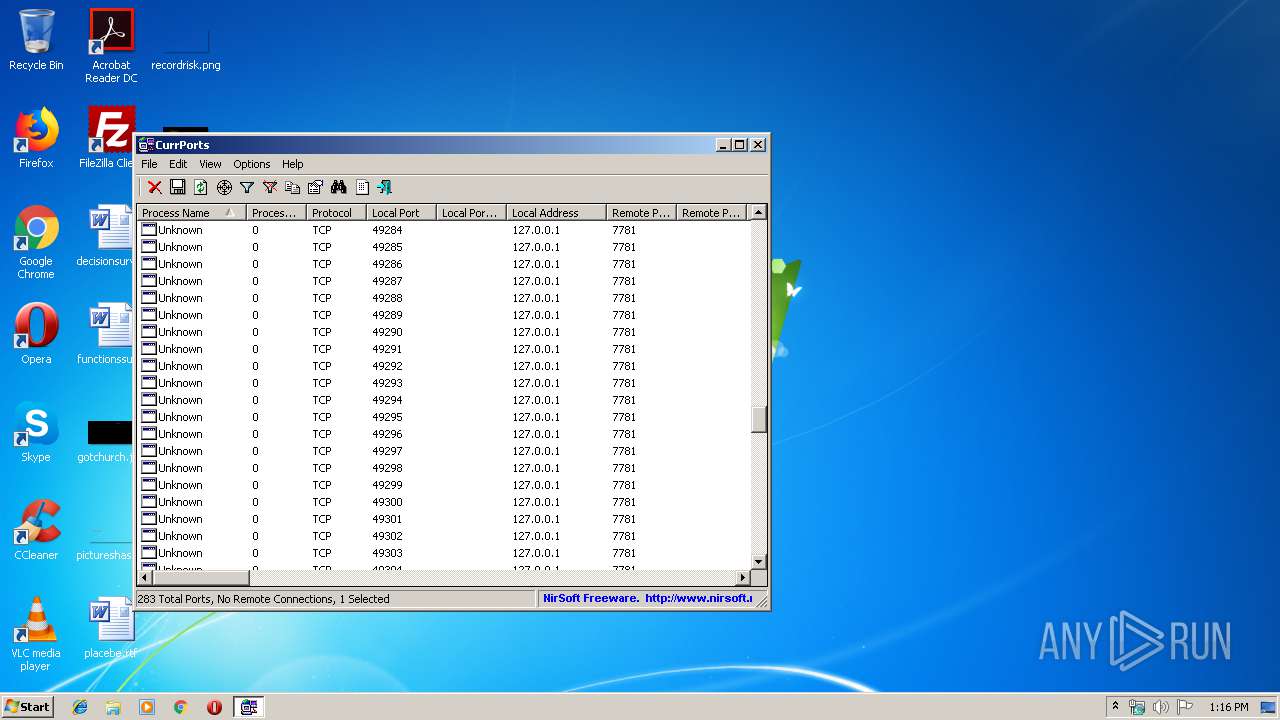This screenshot has height=720, width=1280.
Task: Show hidden system tray icons arrow
Action: click(x=1115, y=707)
